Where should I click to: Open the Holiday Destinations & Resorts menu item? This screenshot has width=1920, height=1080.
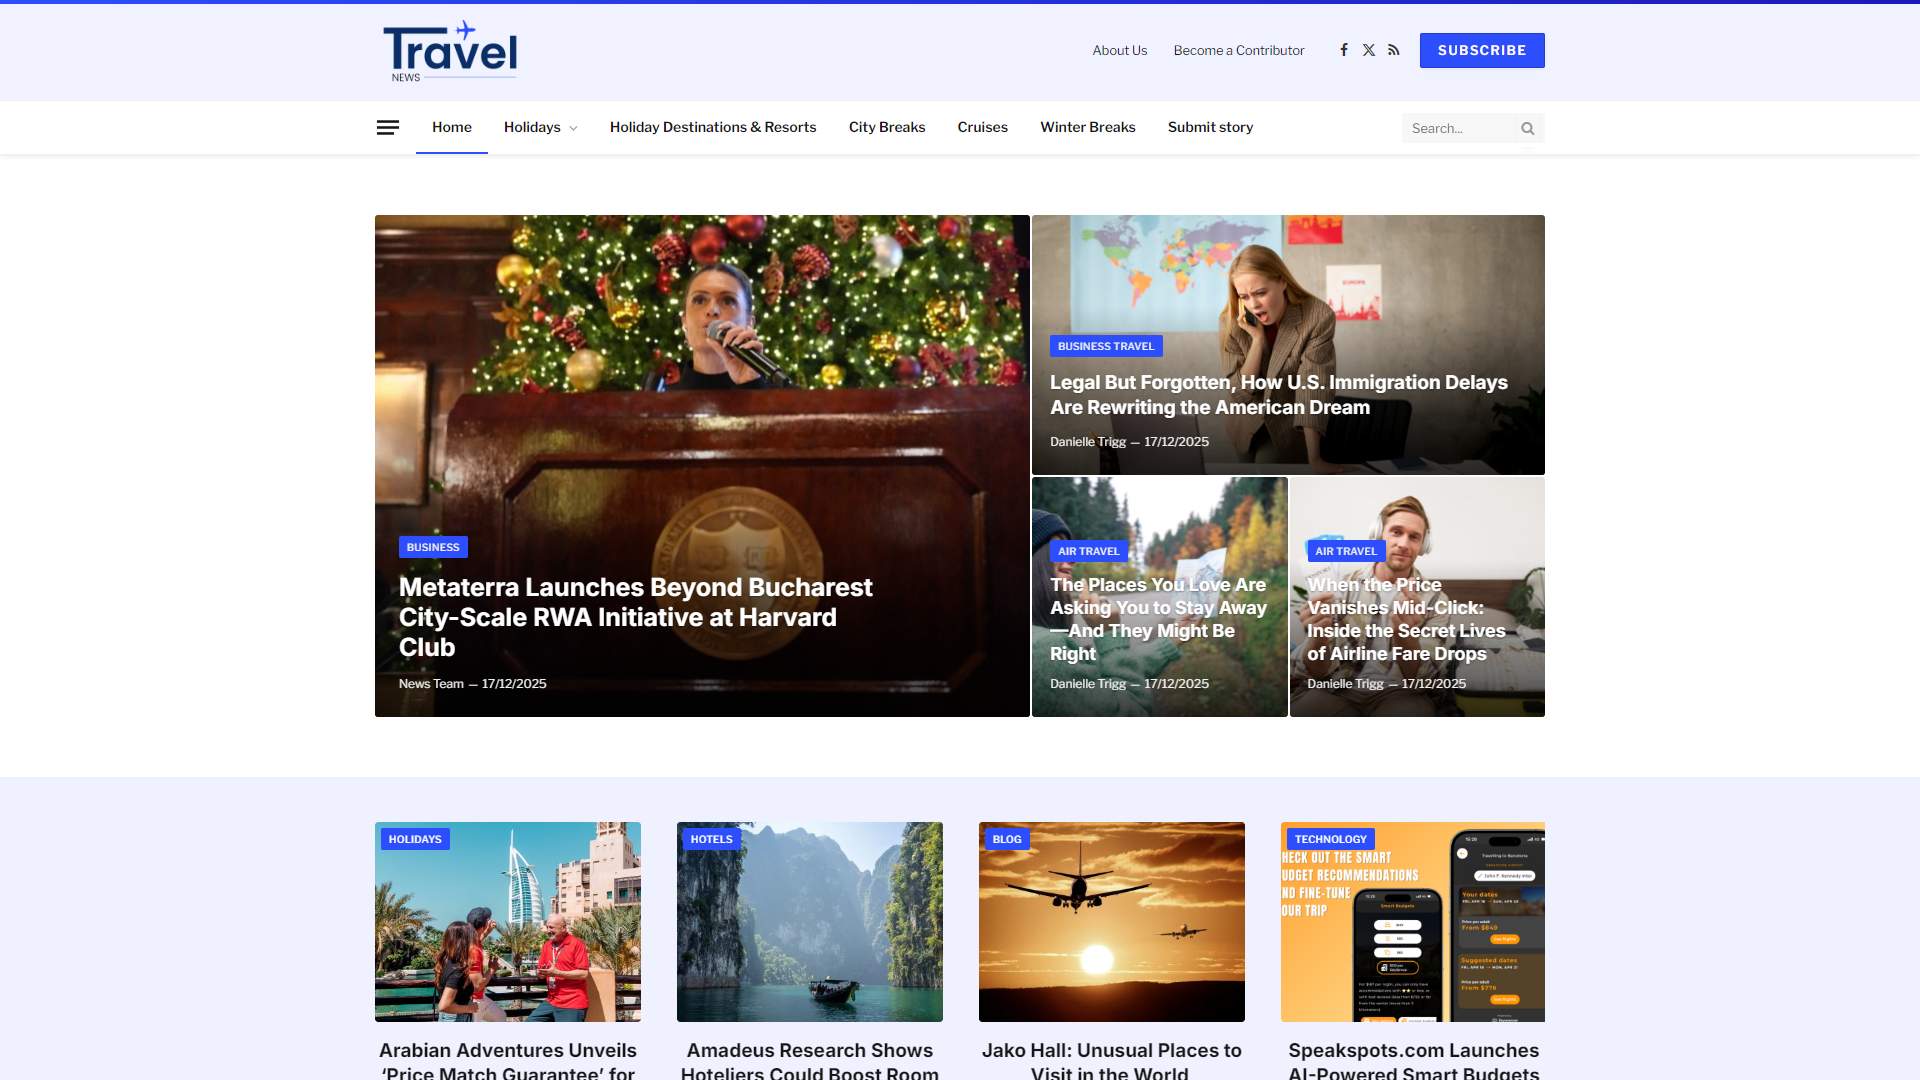pos(712,127)
